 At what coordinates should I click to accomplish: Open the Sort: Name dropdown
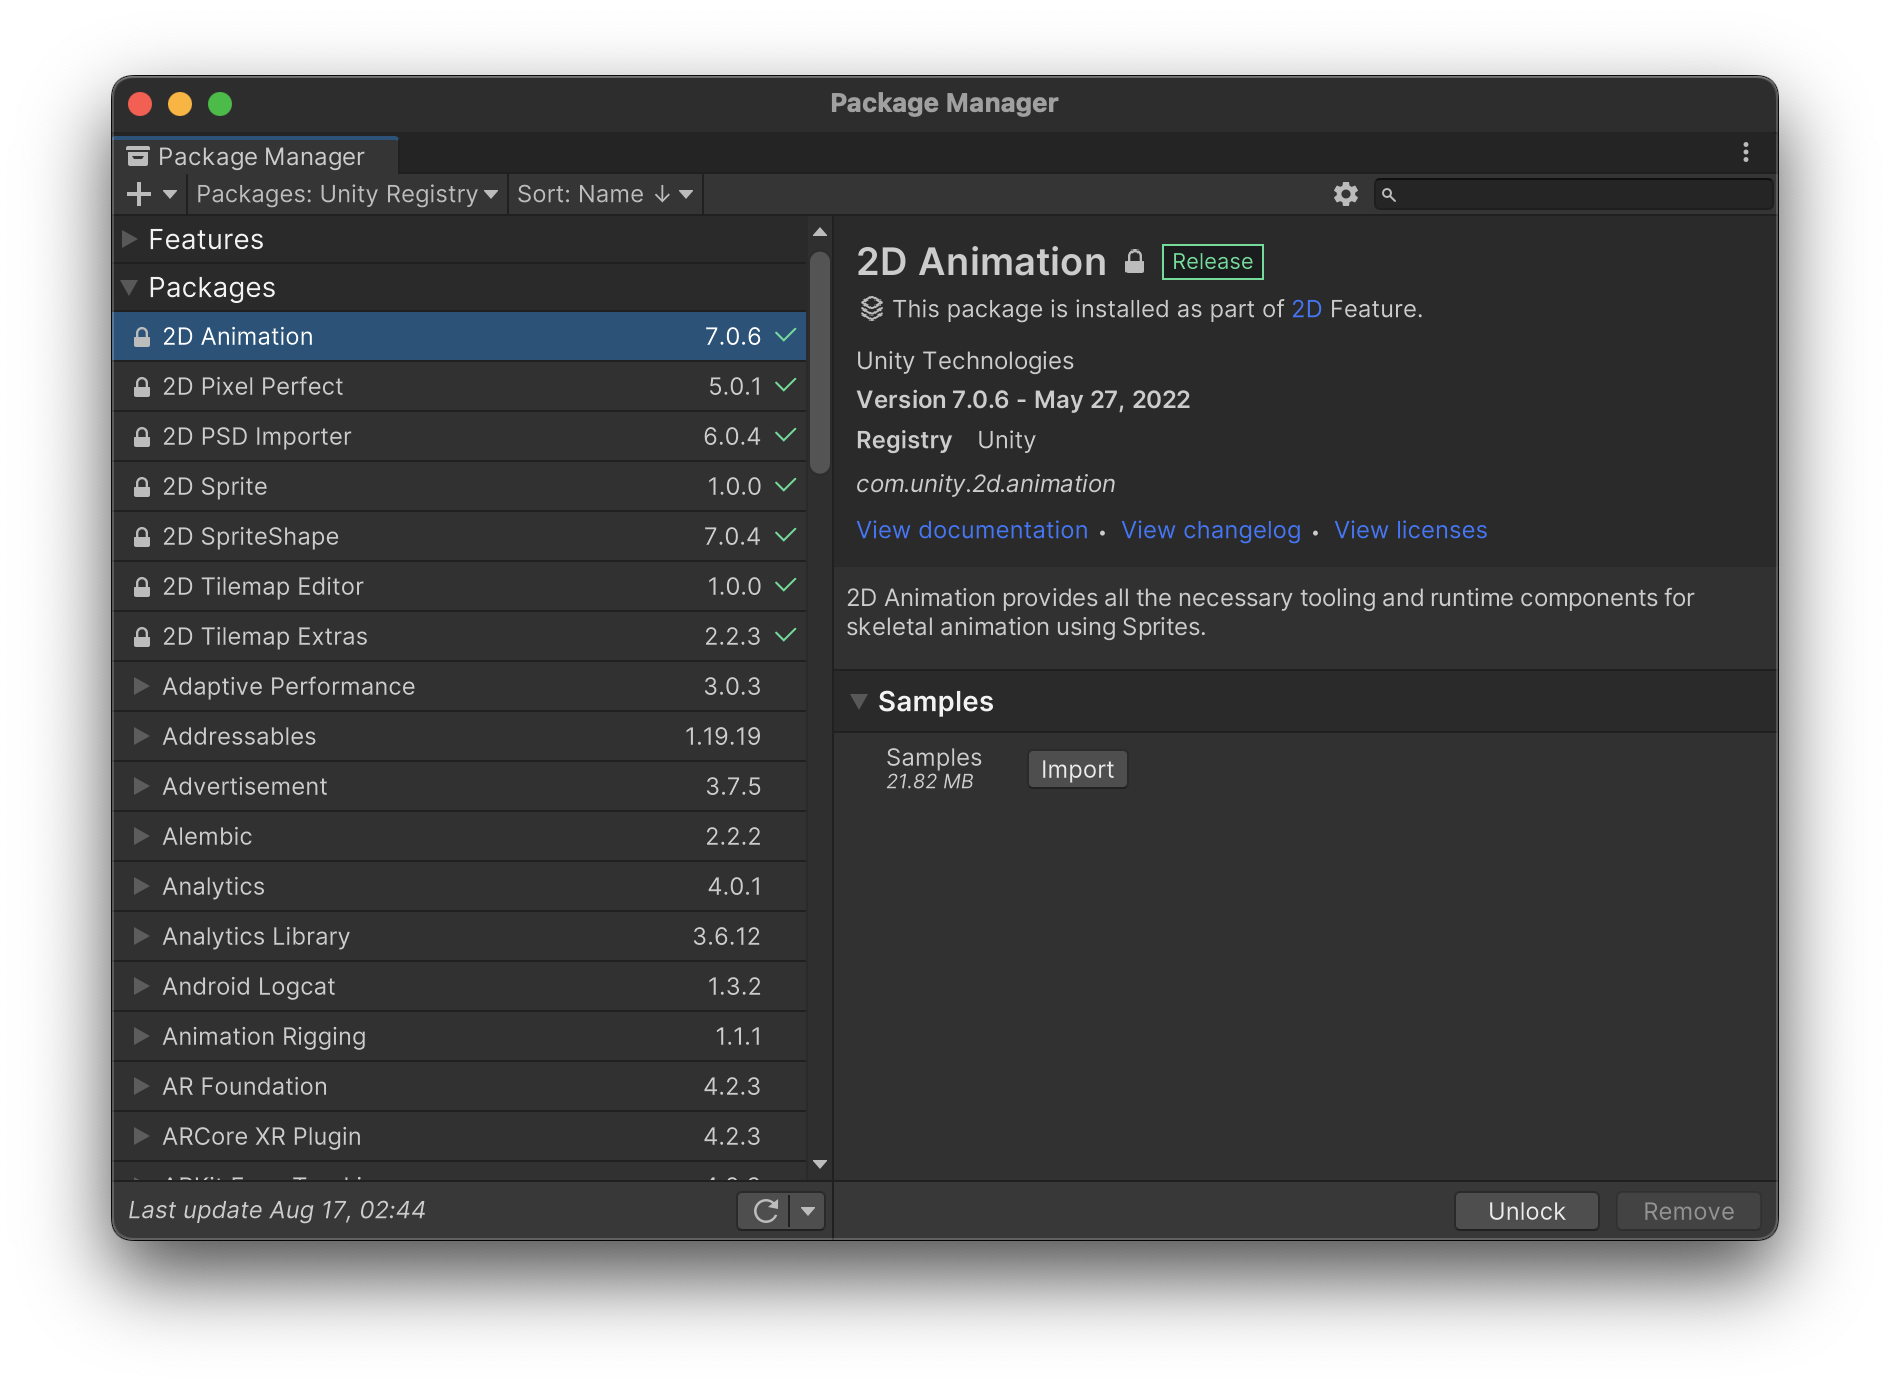pyautogui.click(x=605, y=194)
